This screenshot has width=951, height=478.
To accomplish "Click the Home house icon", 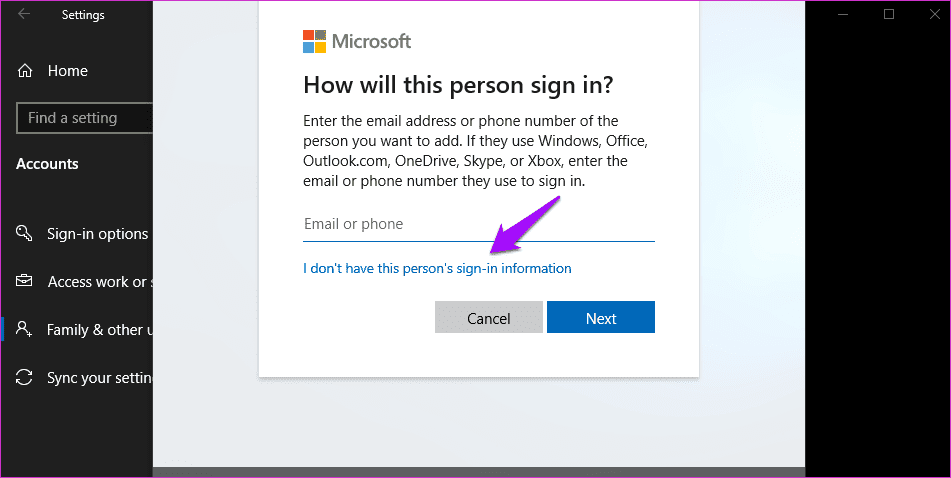I will pos(25,71).
